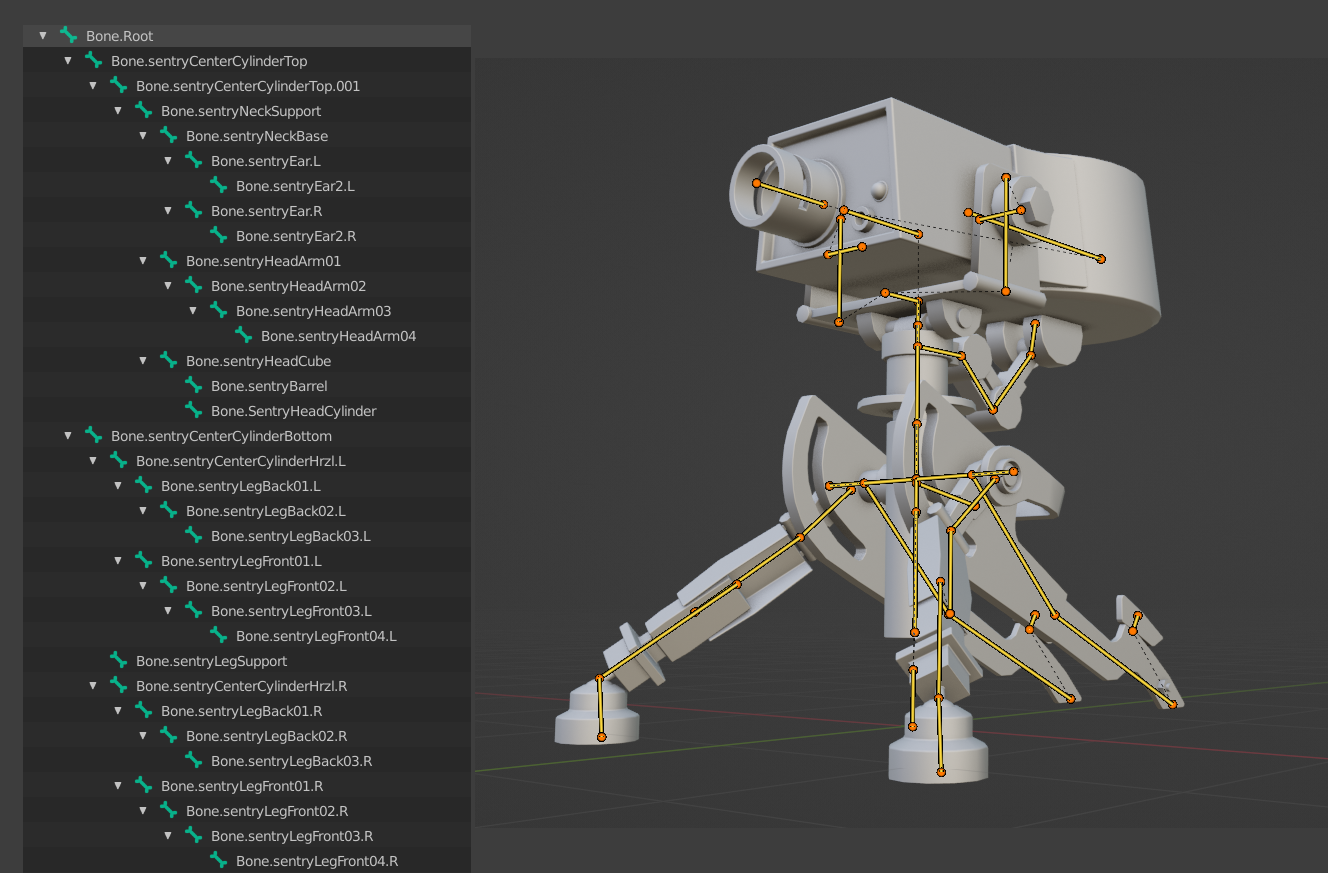
Task: Collapse the Bone.Root hierarchy
Action: 43,35
